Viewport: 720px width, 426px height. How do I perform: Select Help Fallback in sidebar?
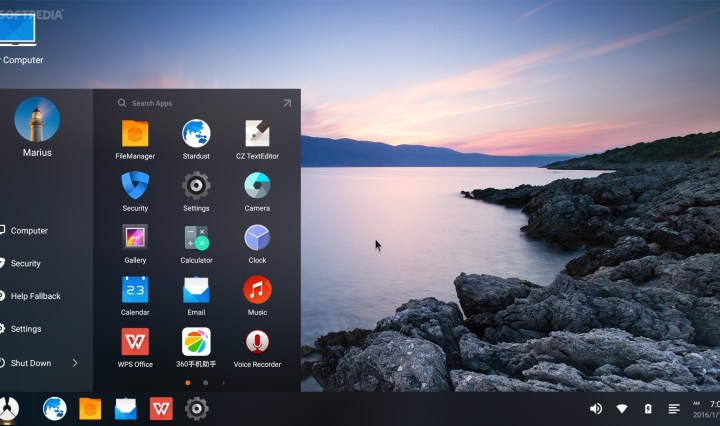[x=35, y=296]
